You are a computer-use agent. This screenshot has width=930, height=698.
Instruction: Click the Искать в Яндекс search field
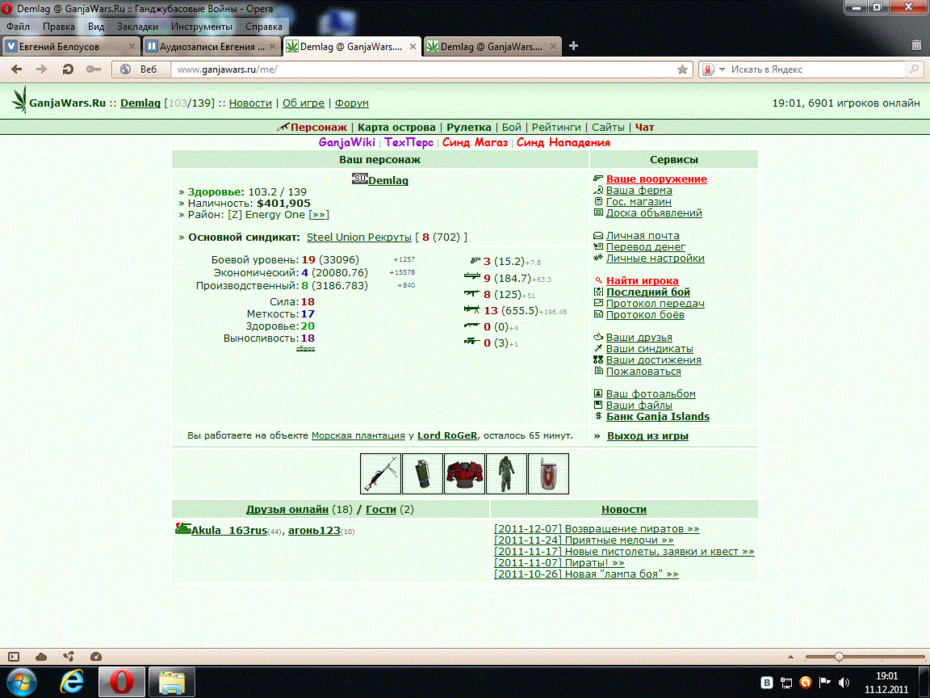pyautogui.click(x=817, y=69)
